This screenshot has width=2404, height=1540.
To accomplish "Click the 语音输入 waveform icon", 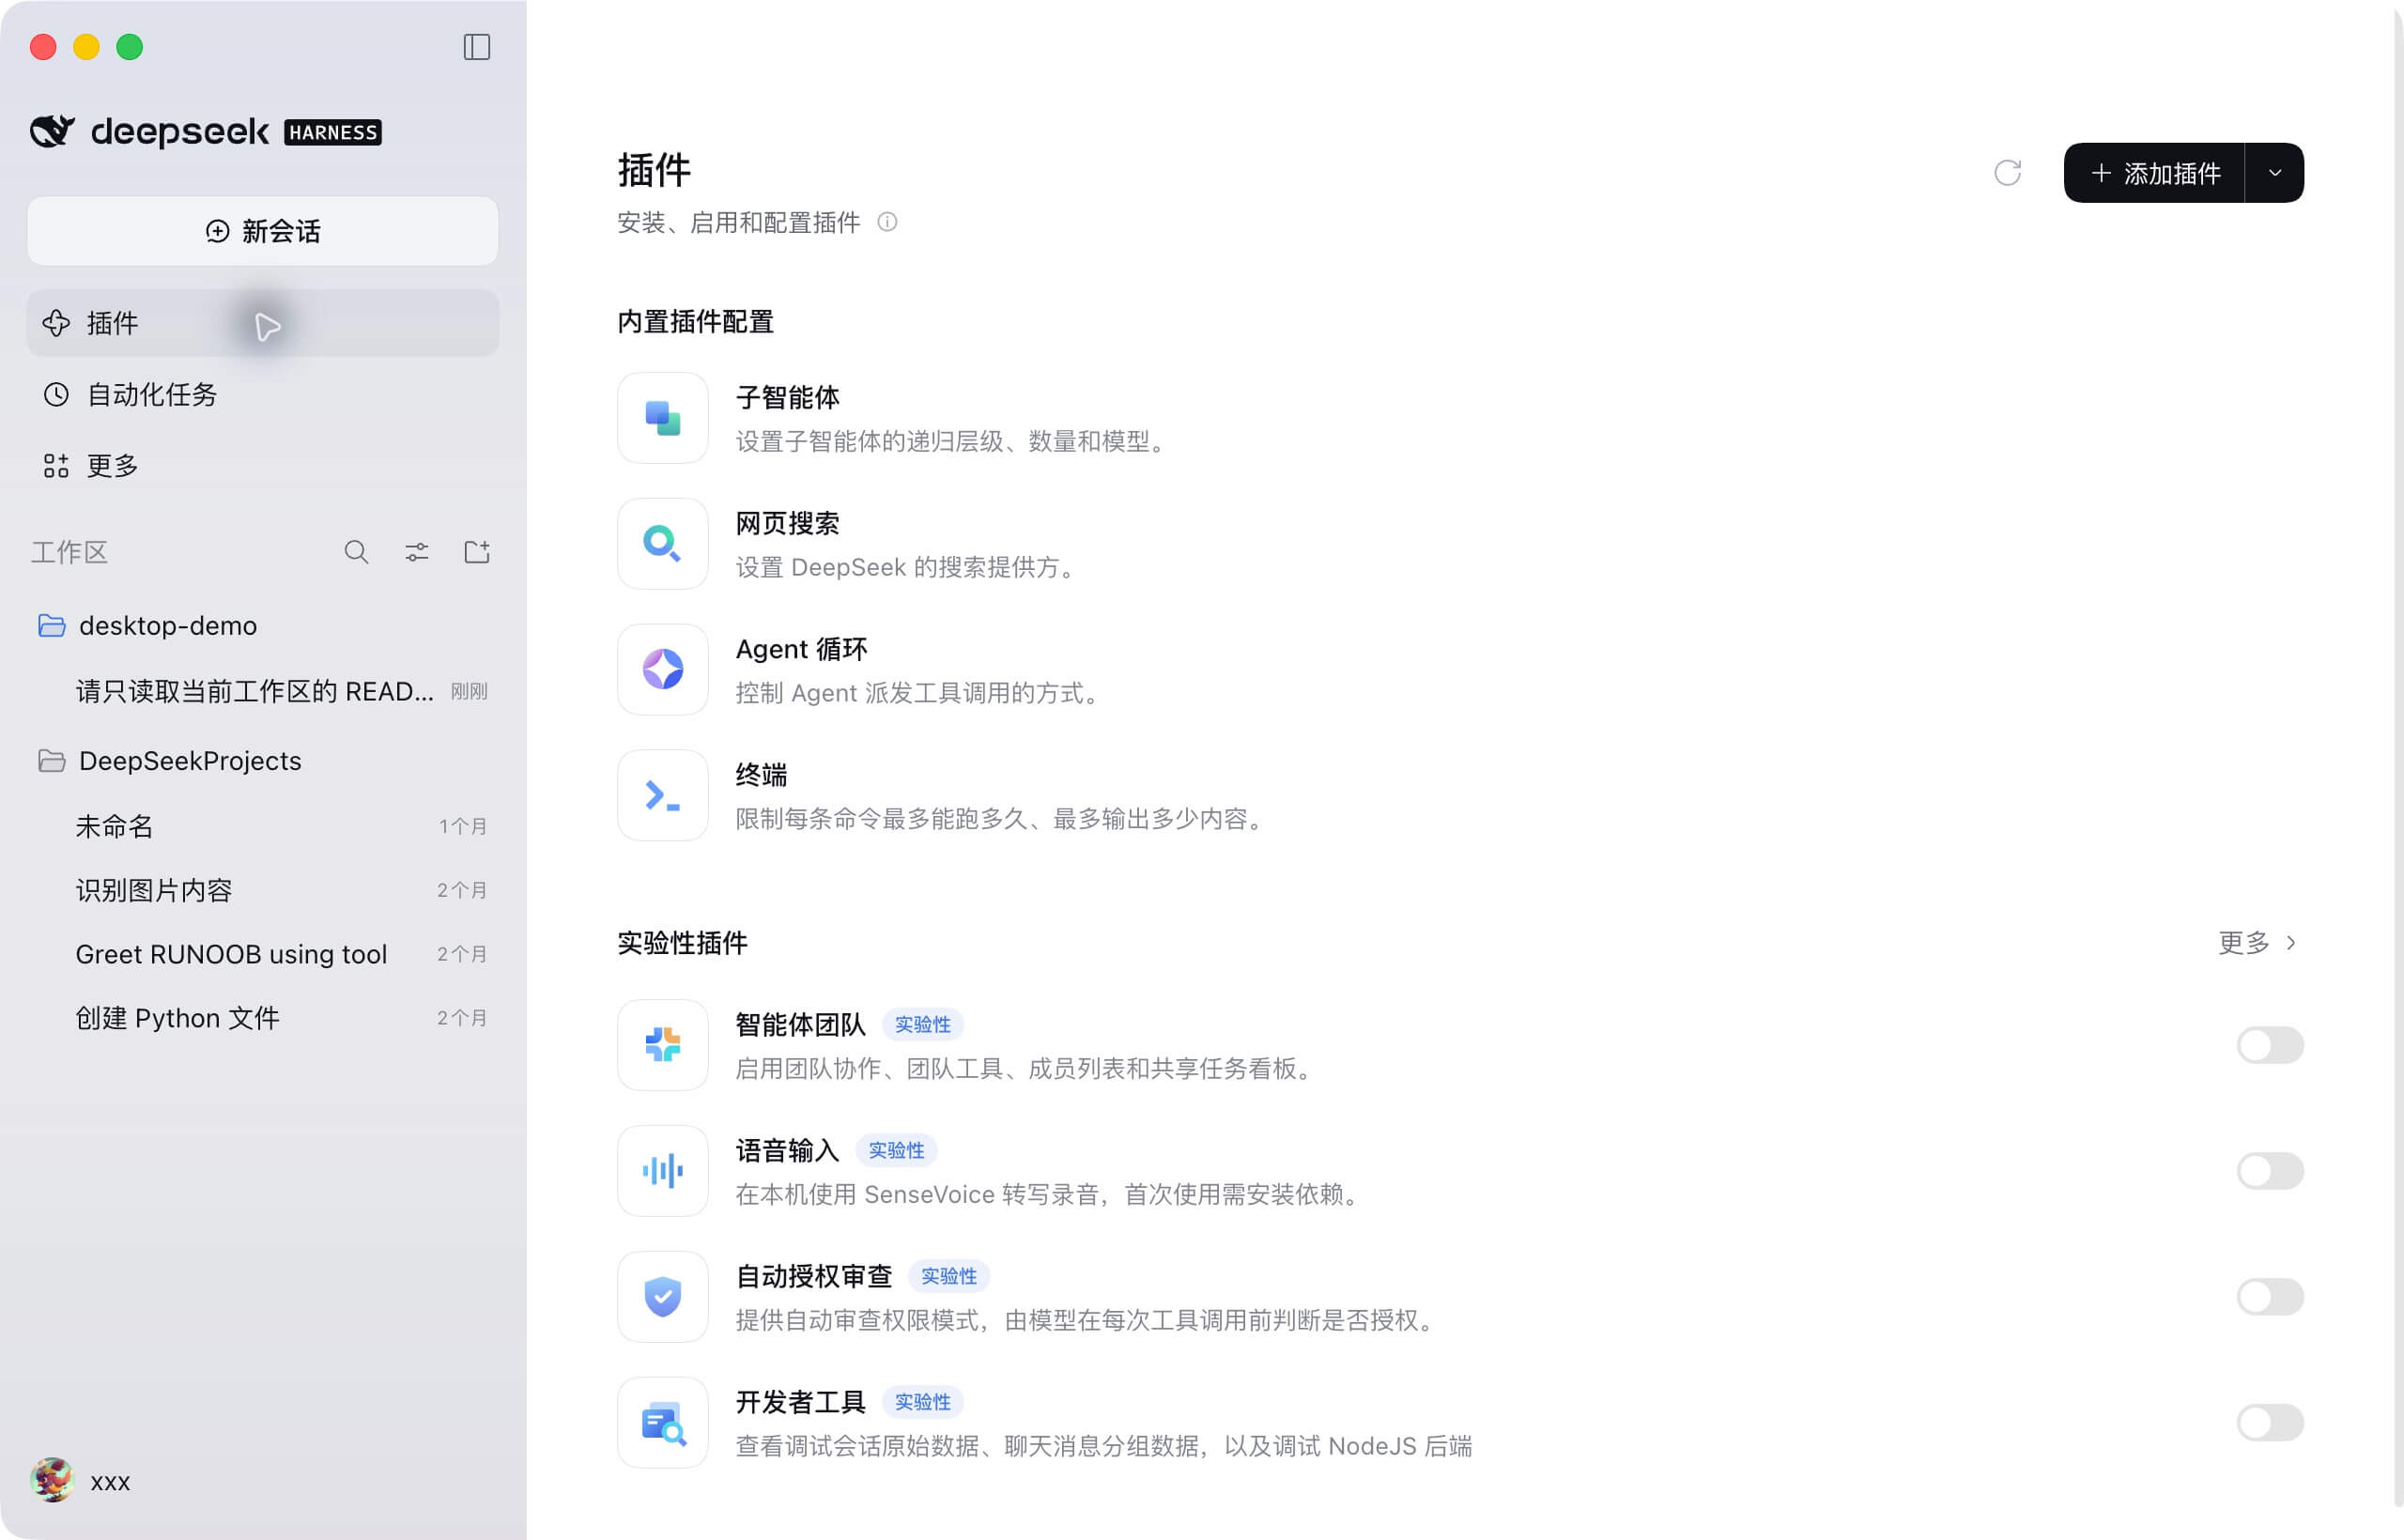I will [x=663, y=1171].
